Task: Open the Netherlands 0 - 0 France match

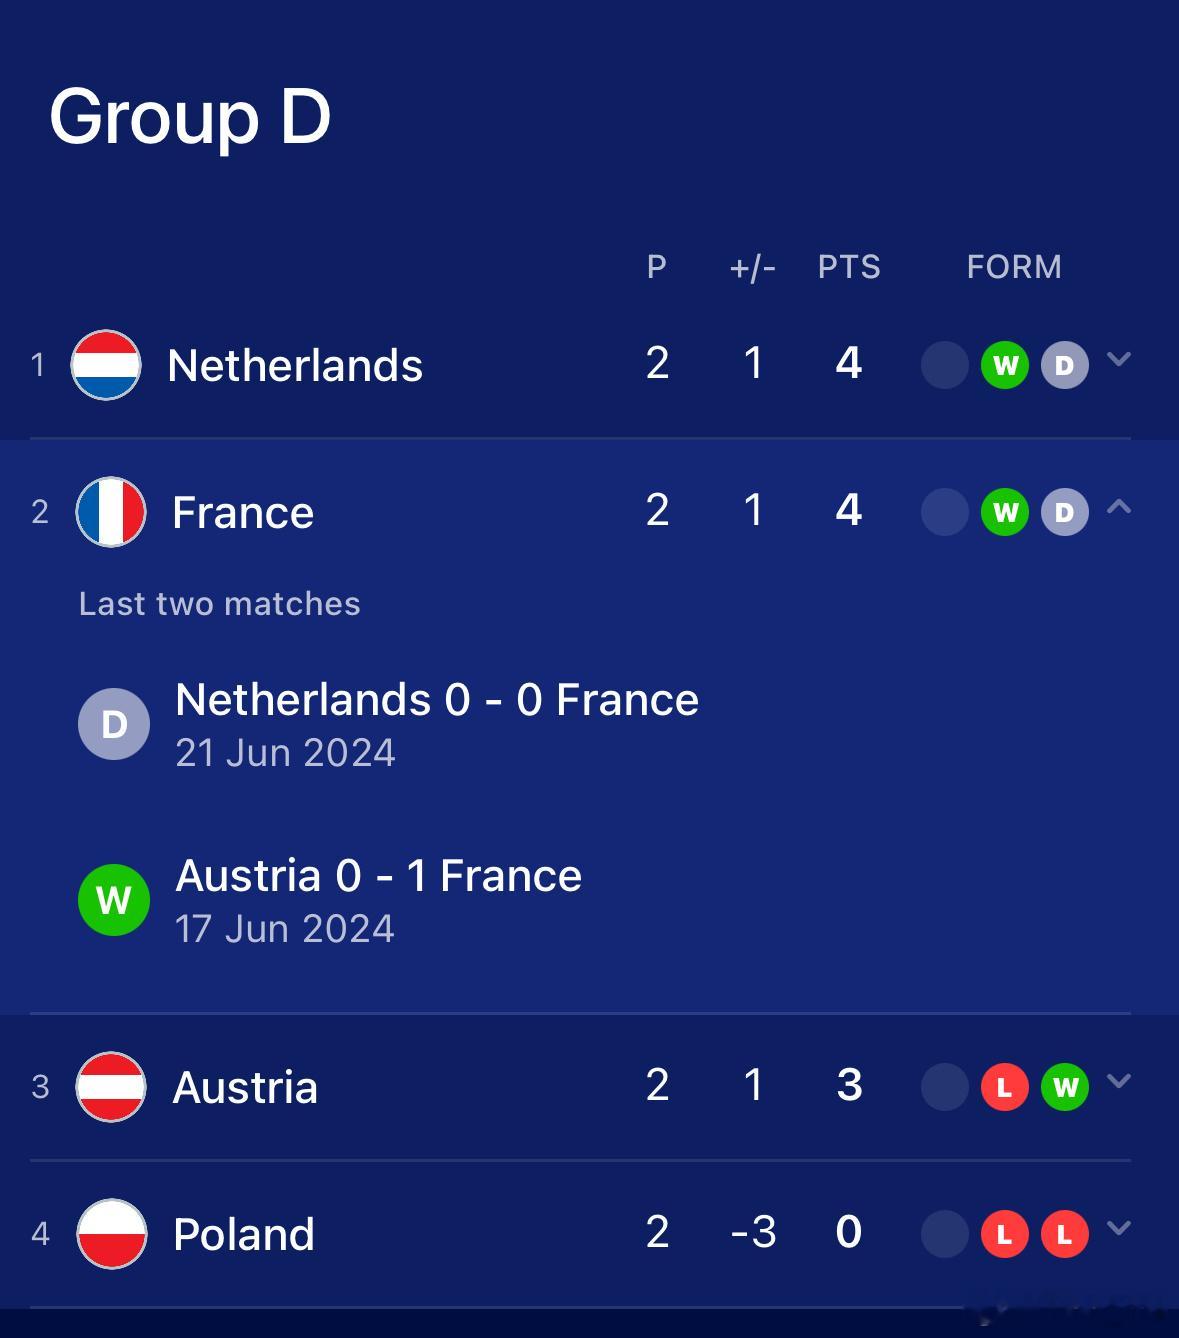Action: (437, 724)
